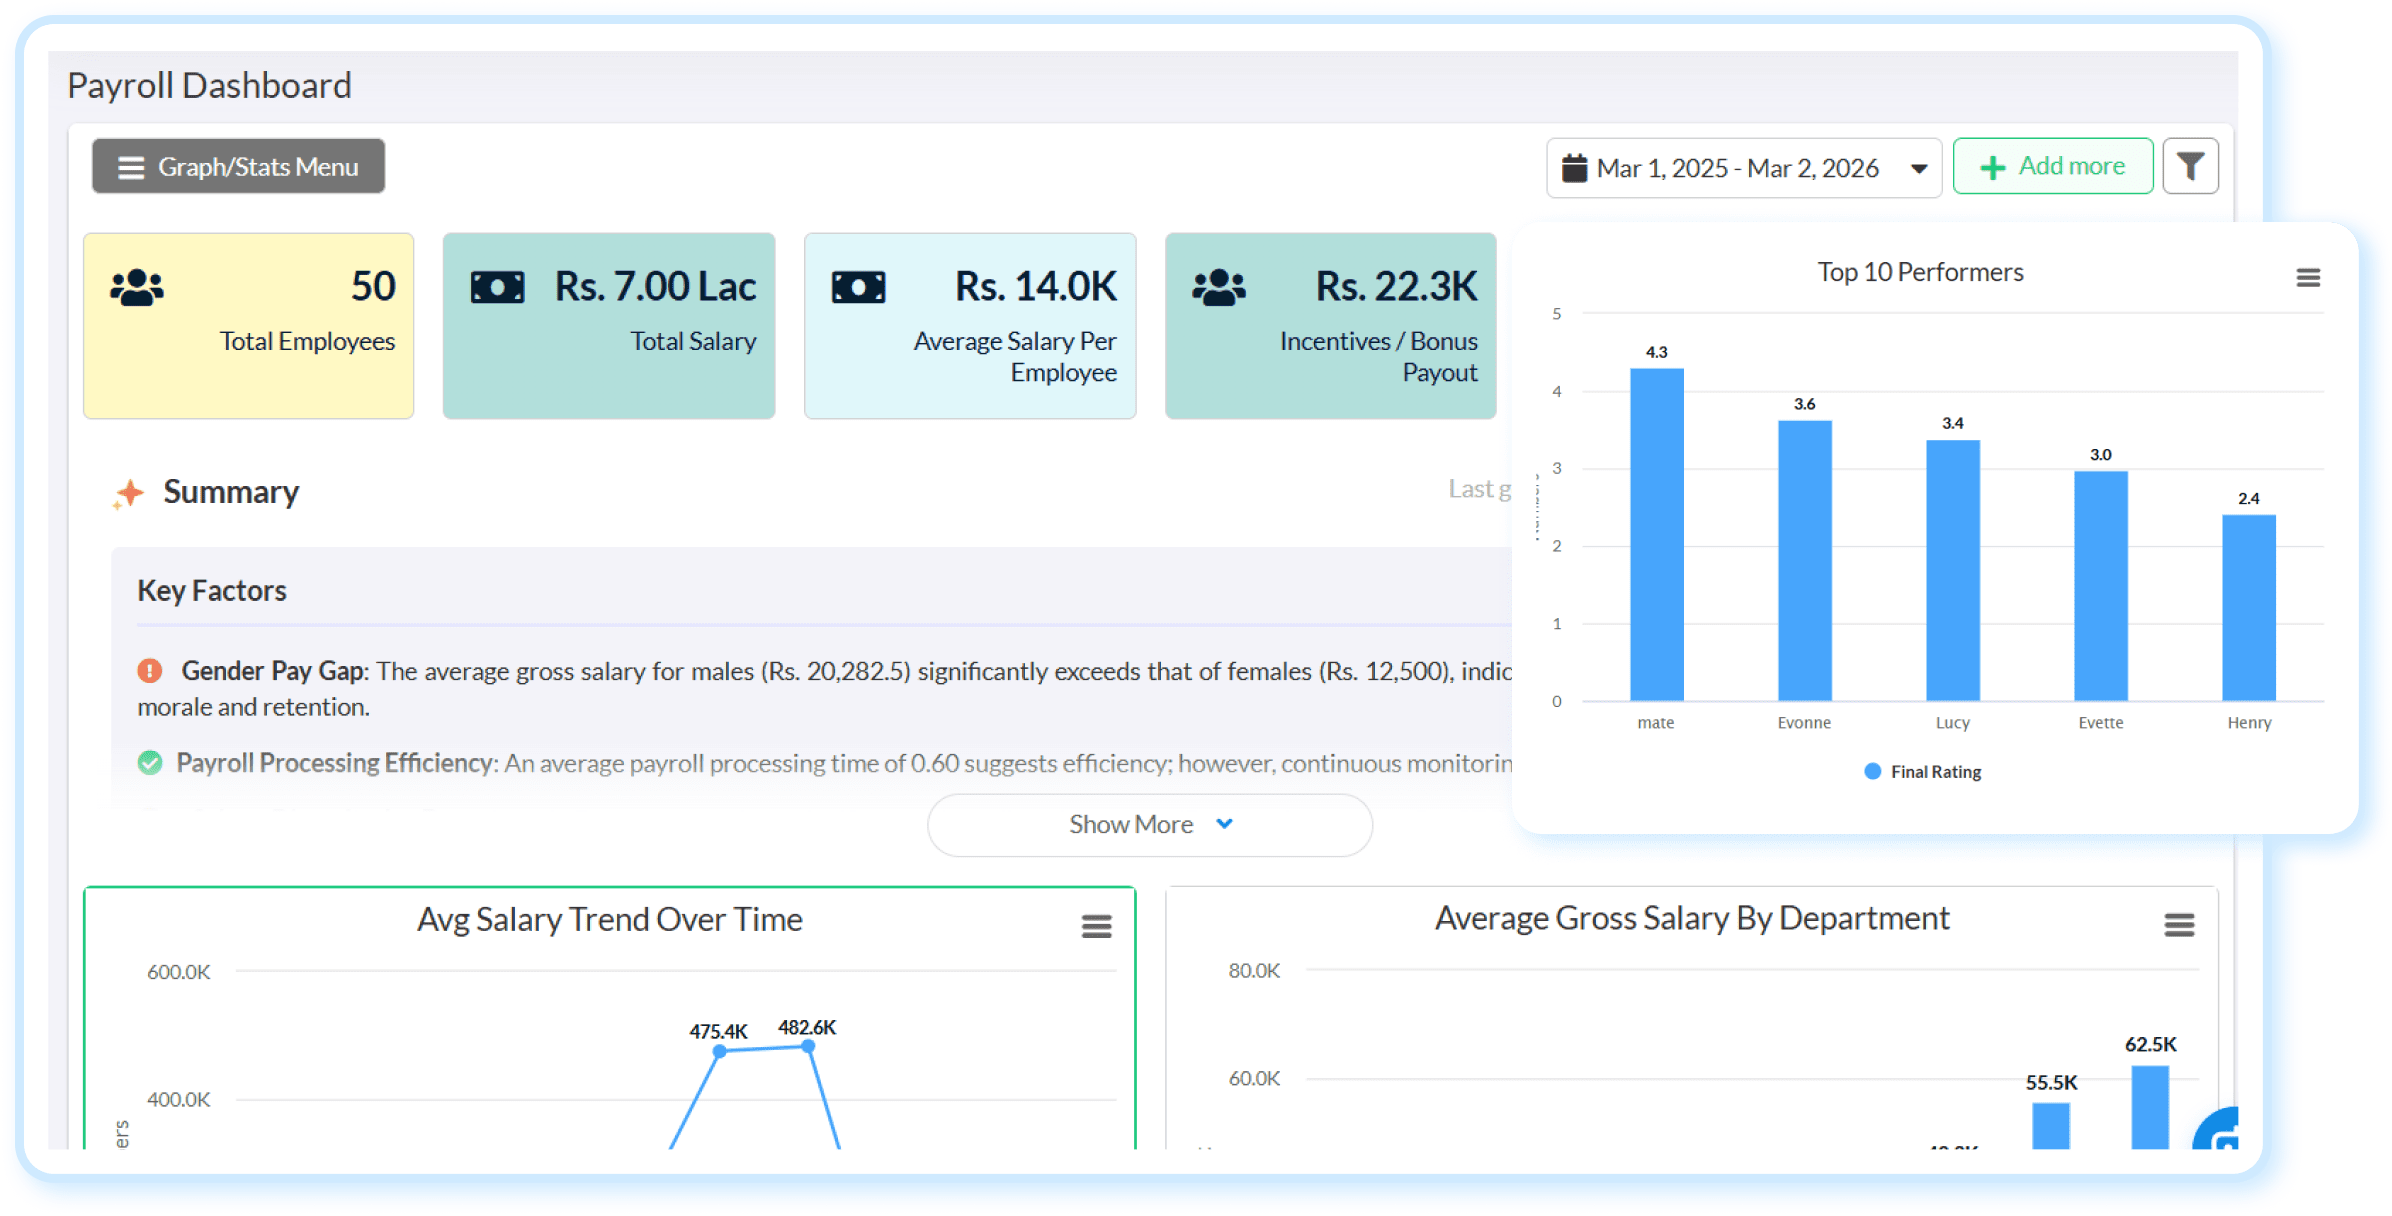This screenshot has height=1216, width=2392.
Task: Click the Top 10 Performers chart title
Action: (1920, 272)
